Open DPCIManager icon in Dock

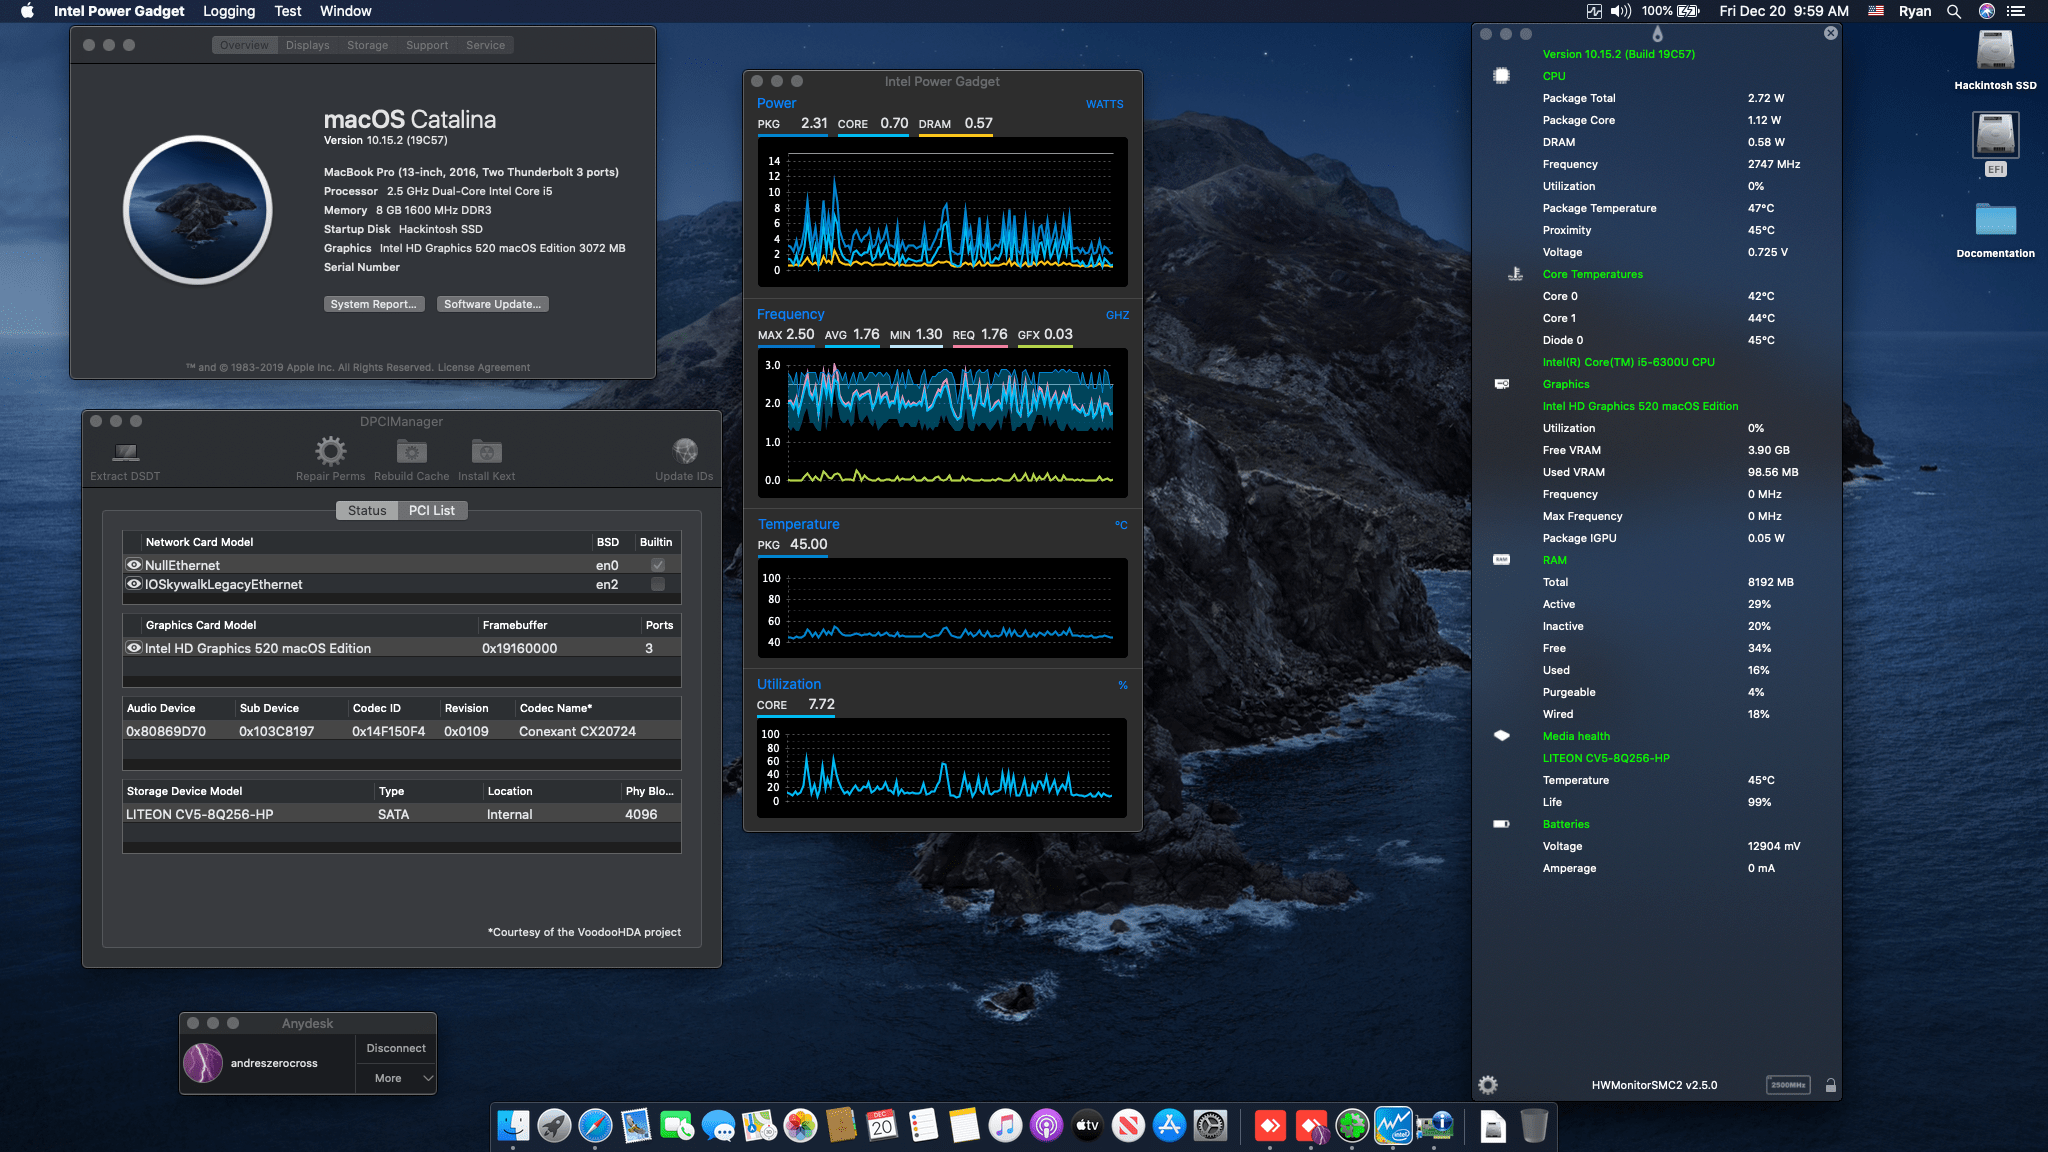1434,1126
